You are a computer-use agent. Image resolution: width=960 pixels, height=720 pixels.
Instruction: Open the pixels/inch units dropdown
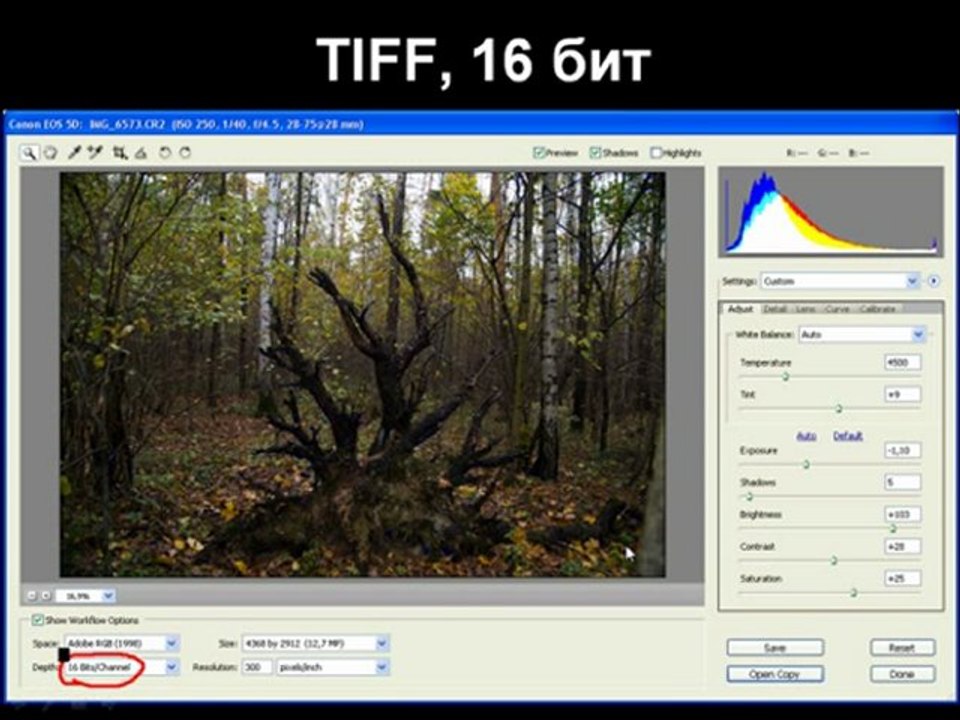point(332,667)
